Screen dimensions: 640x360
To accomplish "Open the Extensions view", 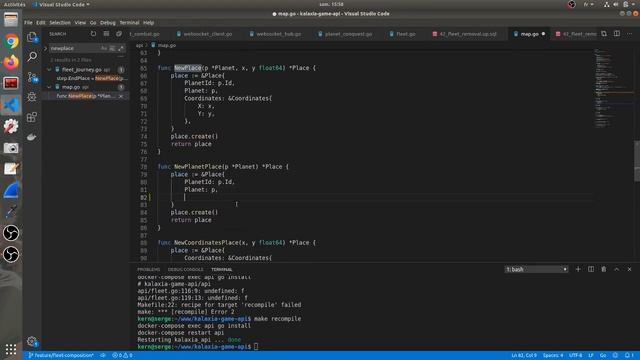I will click(32, 117).
